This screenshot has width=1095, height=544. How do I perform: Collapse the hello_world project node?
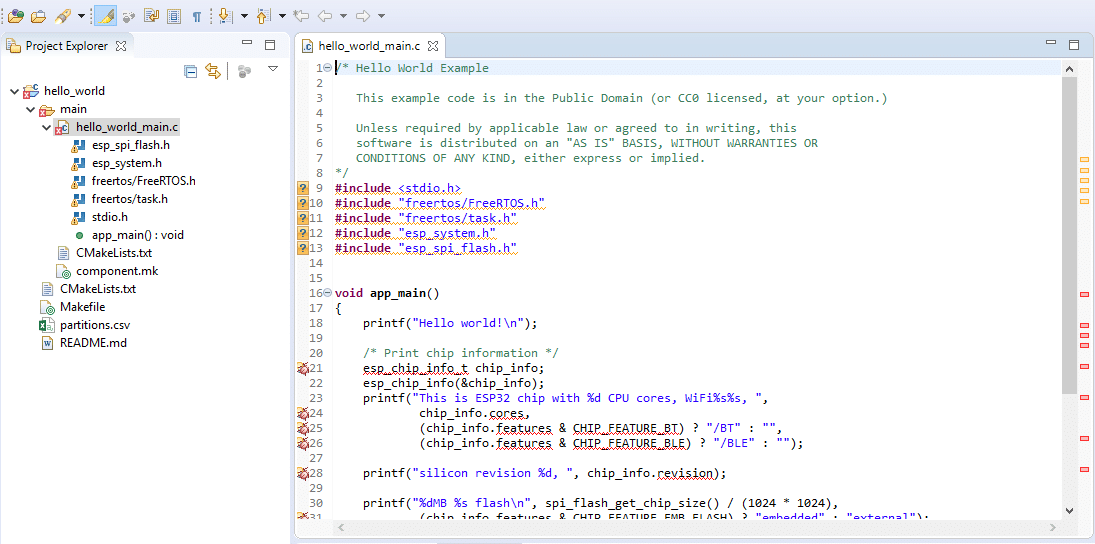click(15, 91)
